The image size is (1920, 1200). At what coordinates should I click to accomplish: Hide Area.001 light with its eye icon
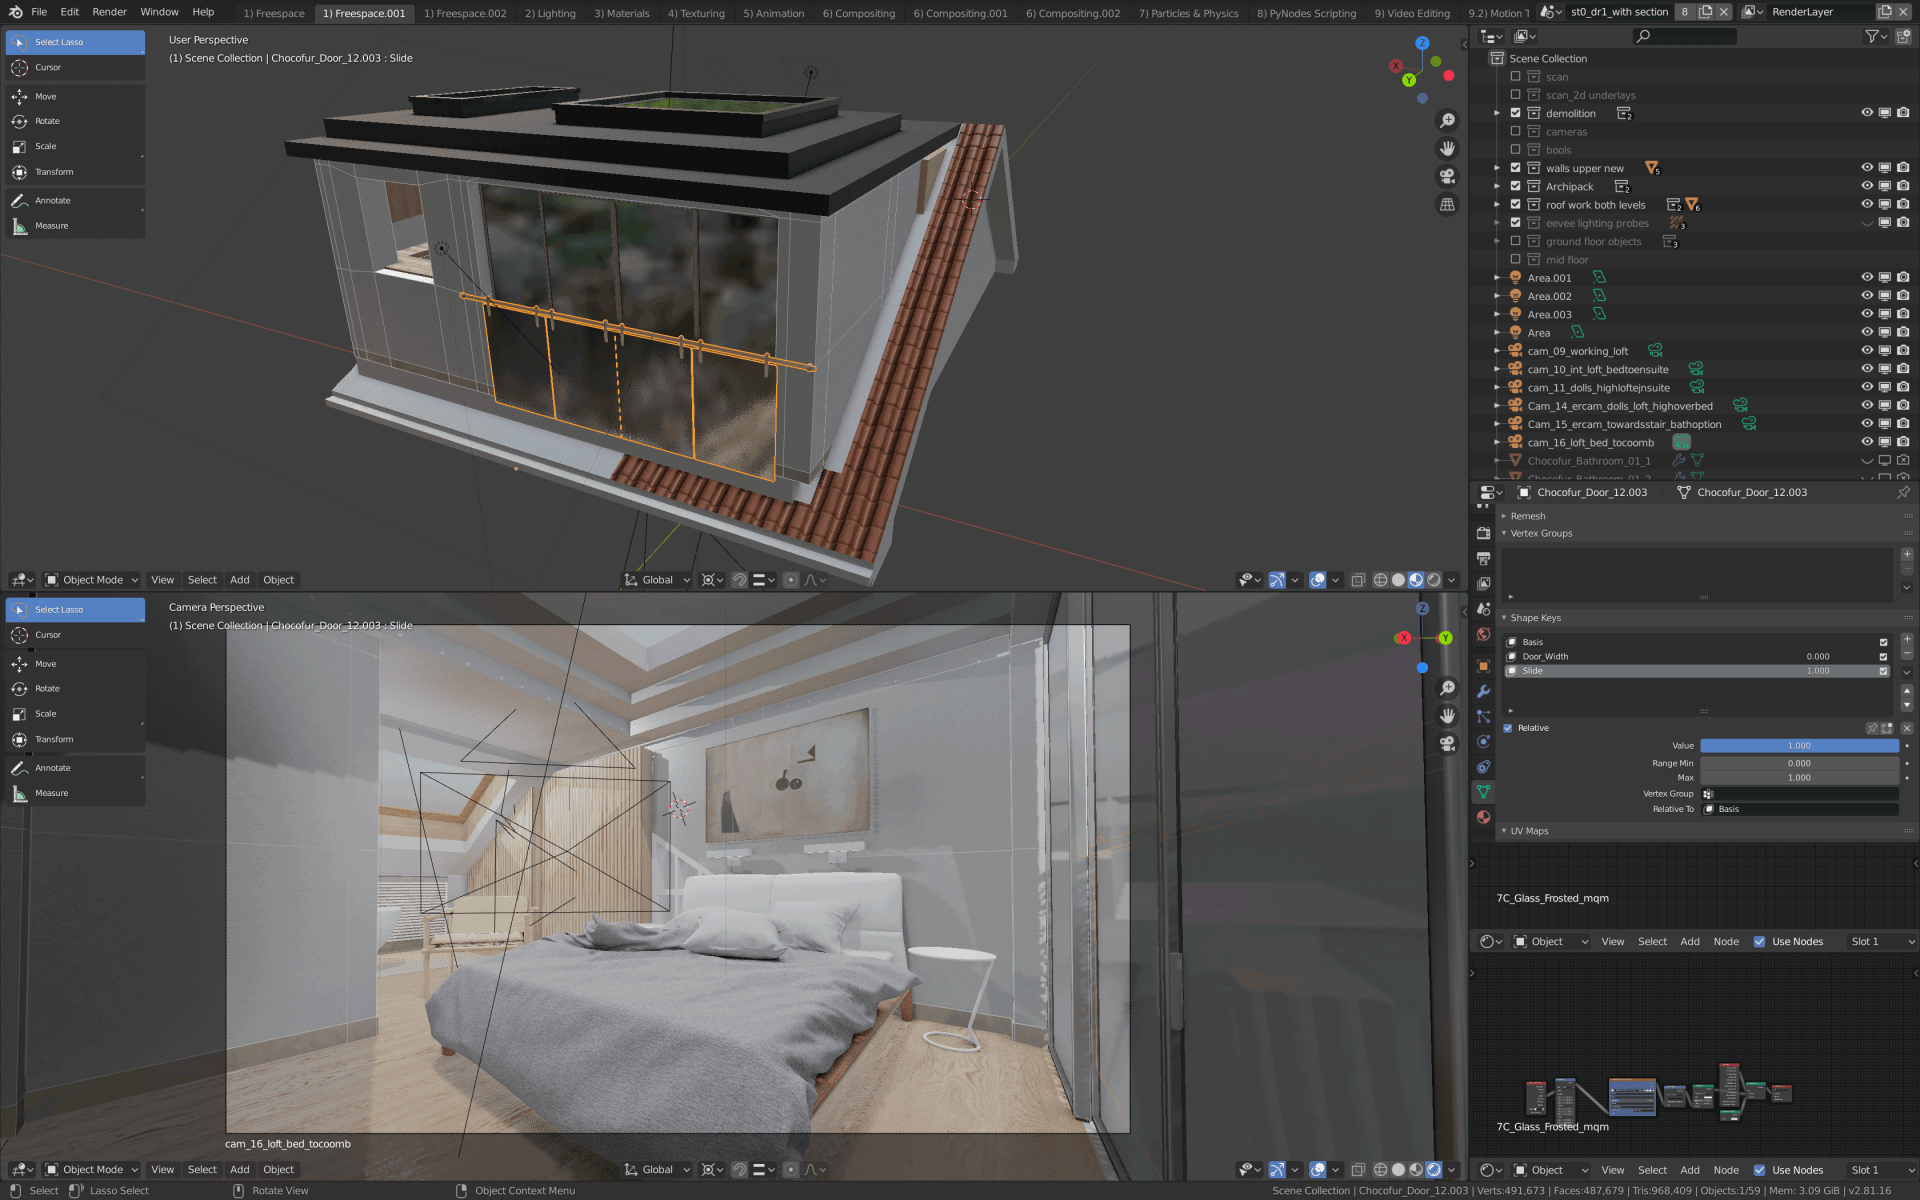pos(1866,278)
